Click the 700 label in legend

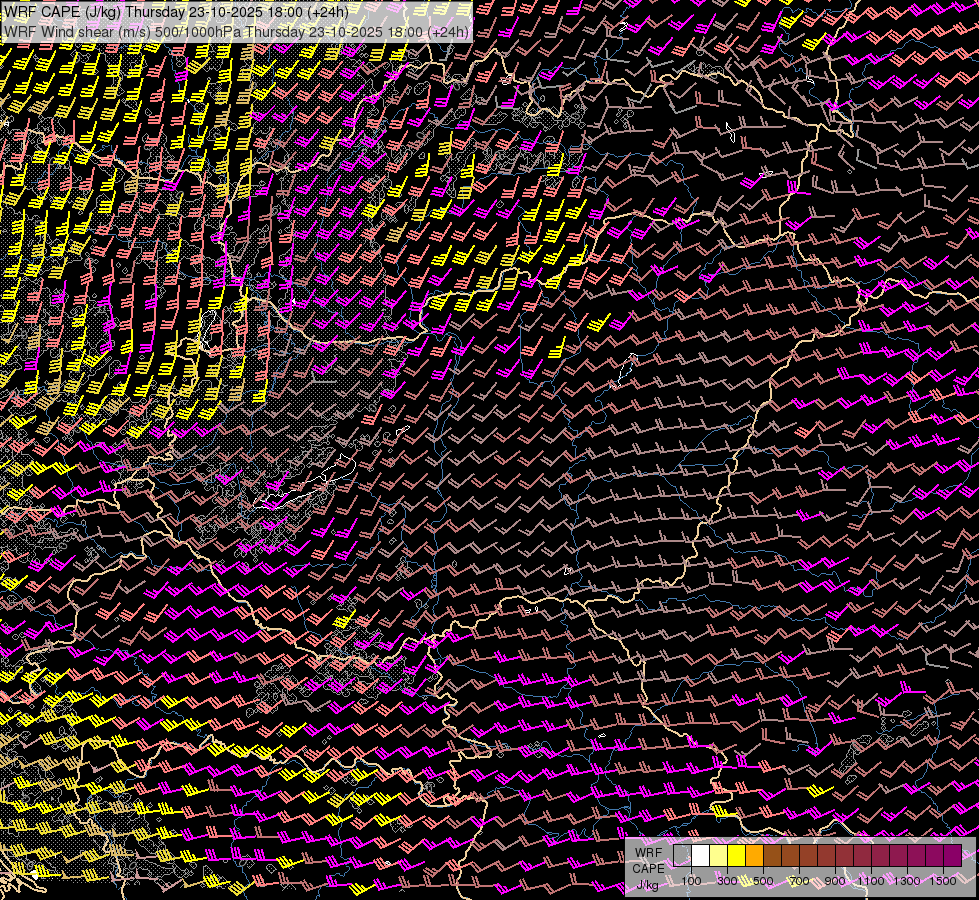coord(799,881)
